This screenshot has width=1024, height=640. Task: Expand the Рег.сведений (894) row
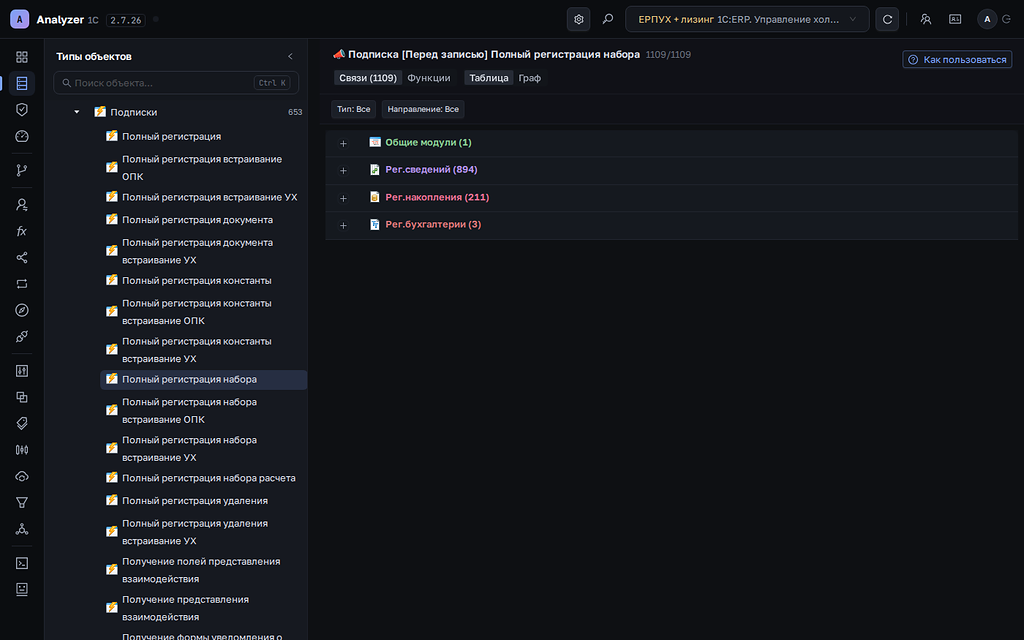click(x=344, y=170)
